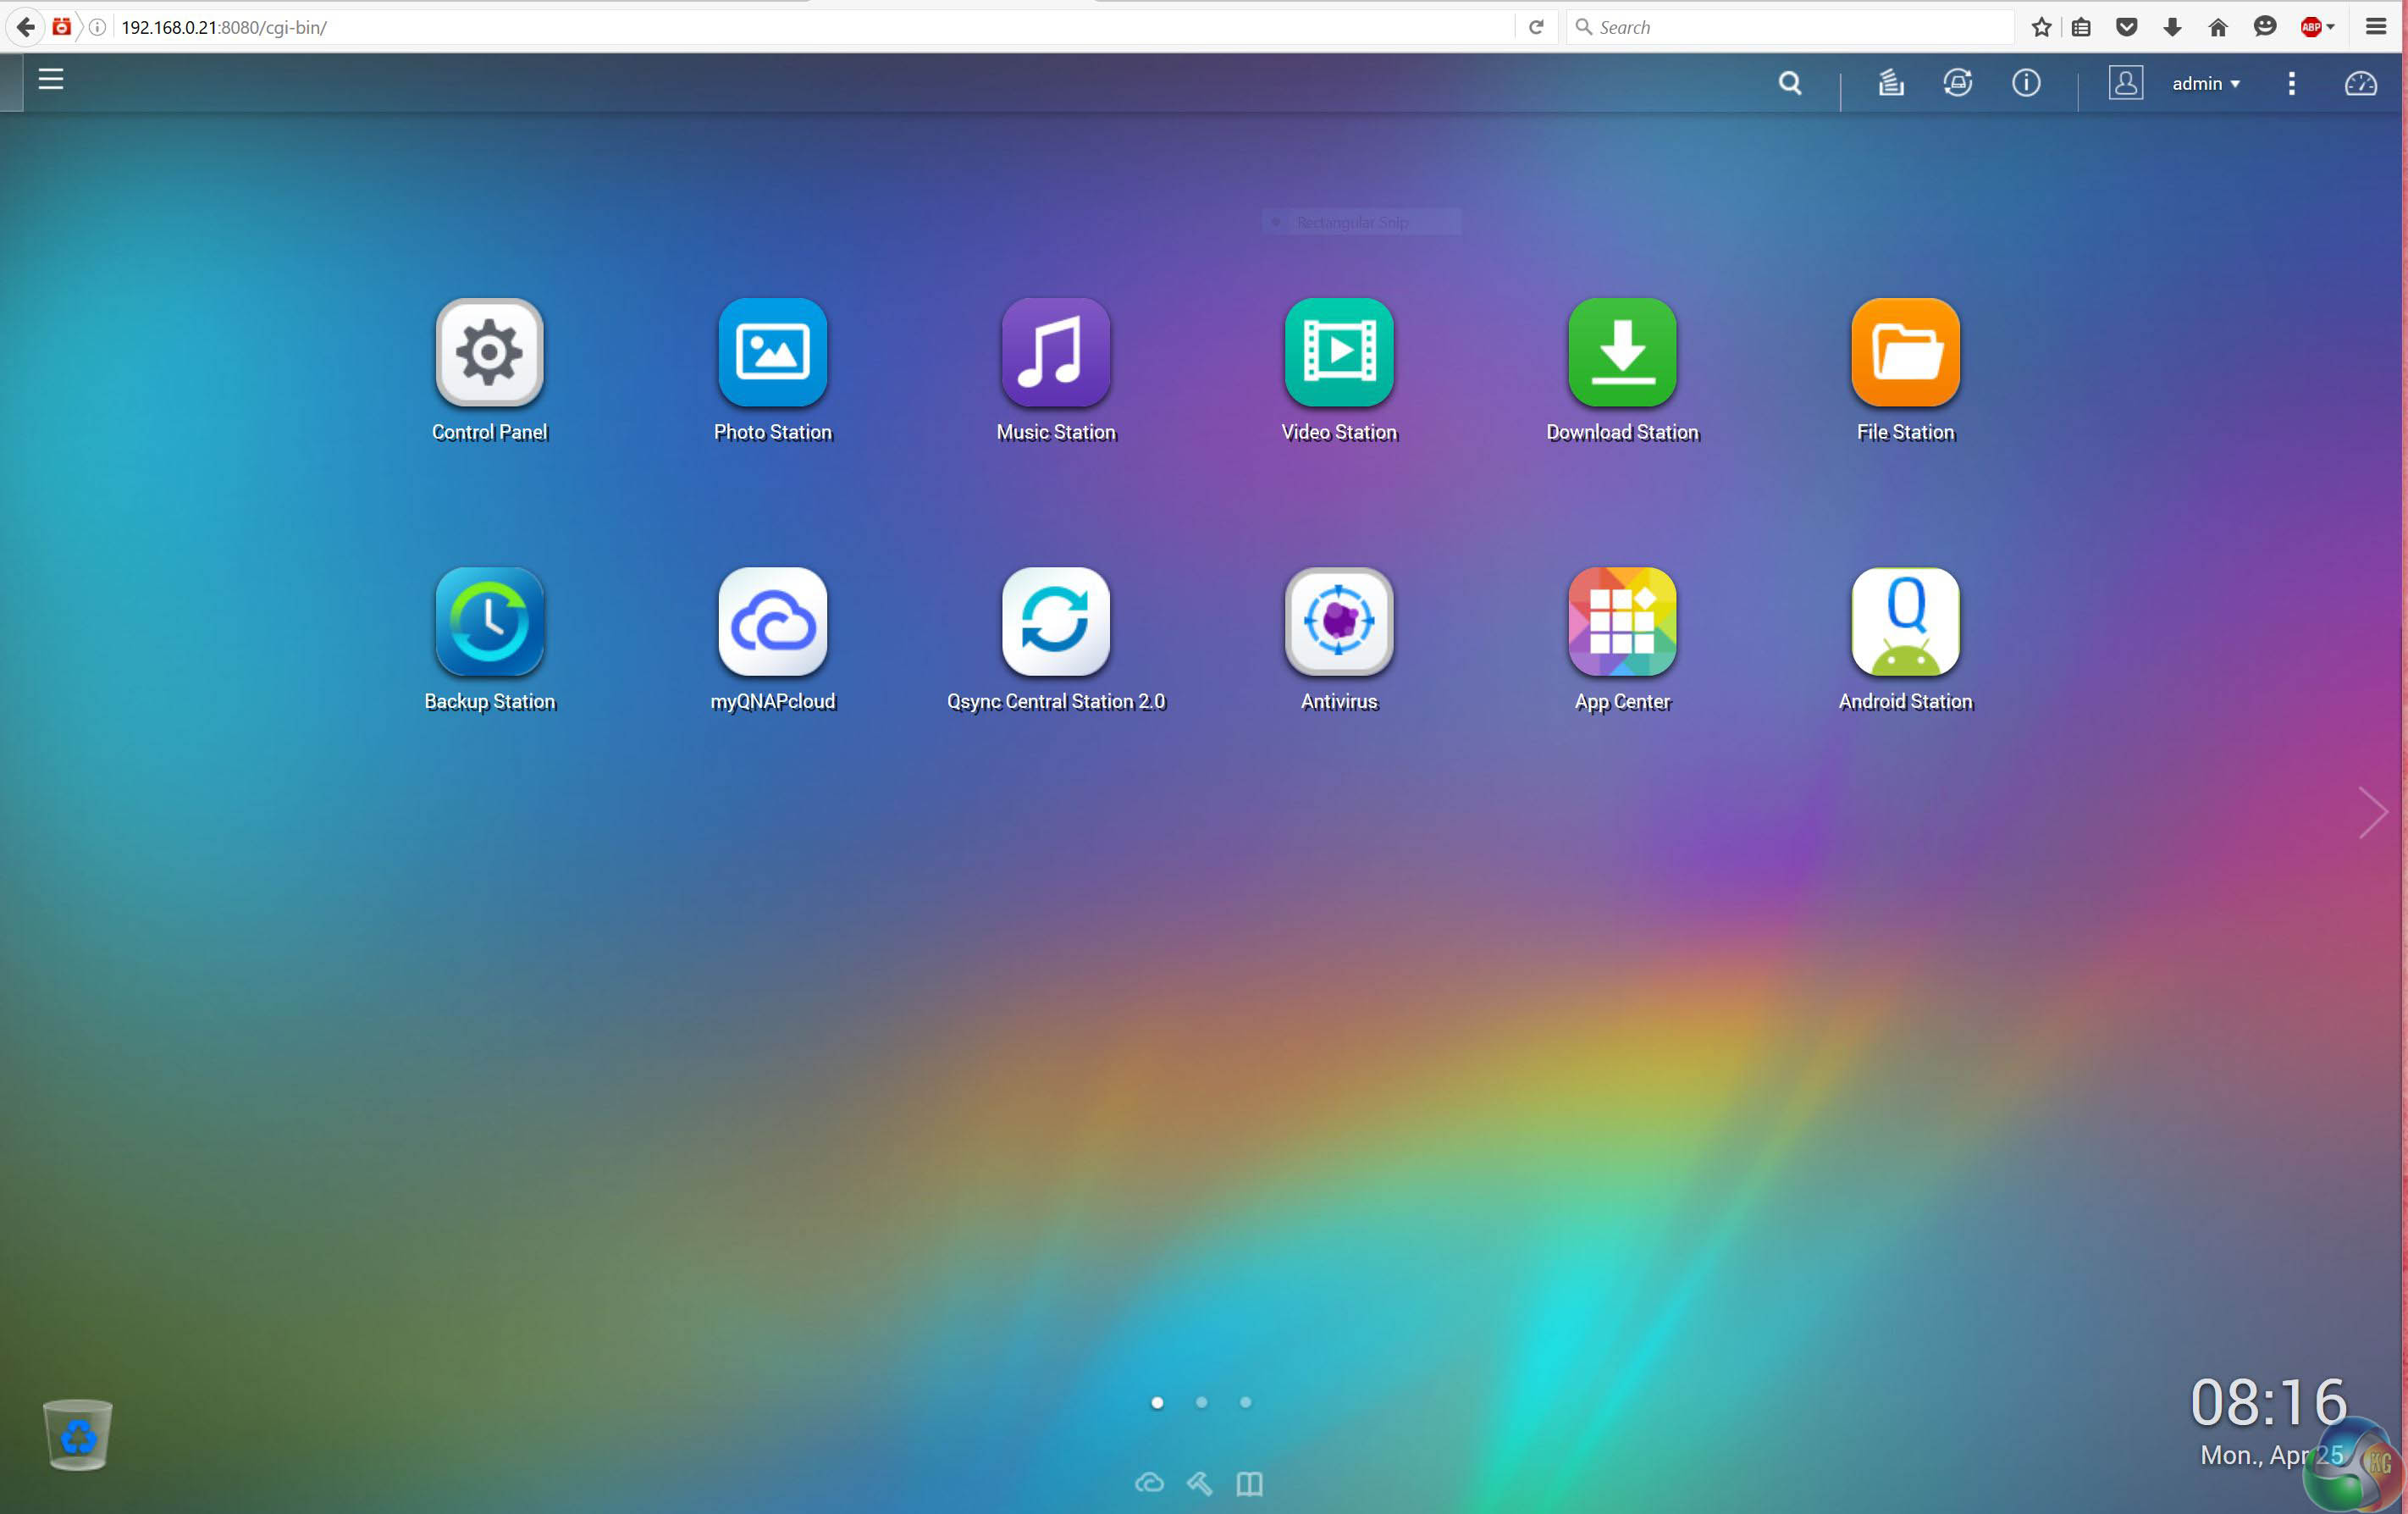Screen dimensions: 2408x1514
Task: Open myQNAPcloud app
Action: 772,621
